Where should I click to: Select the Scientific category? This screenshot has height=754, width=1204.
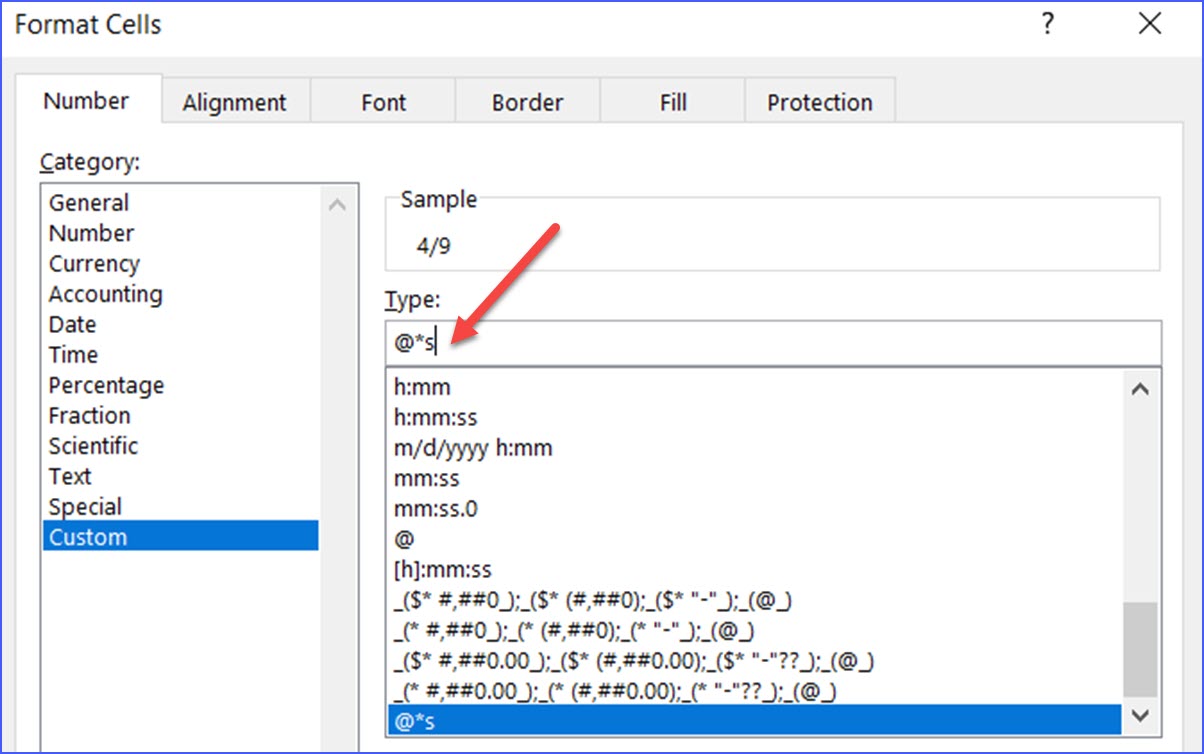[93, 446]
